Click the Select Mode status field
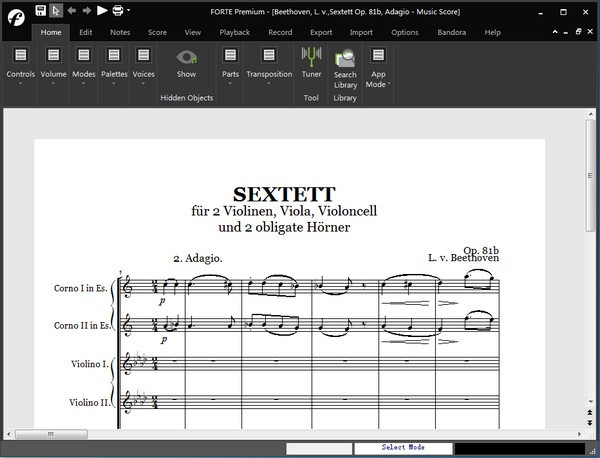The width and height of the screenshot is (600, 458). coord(403,448)
